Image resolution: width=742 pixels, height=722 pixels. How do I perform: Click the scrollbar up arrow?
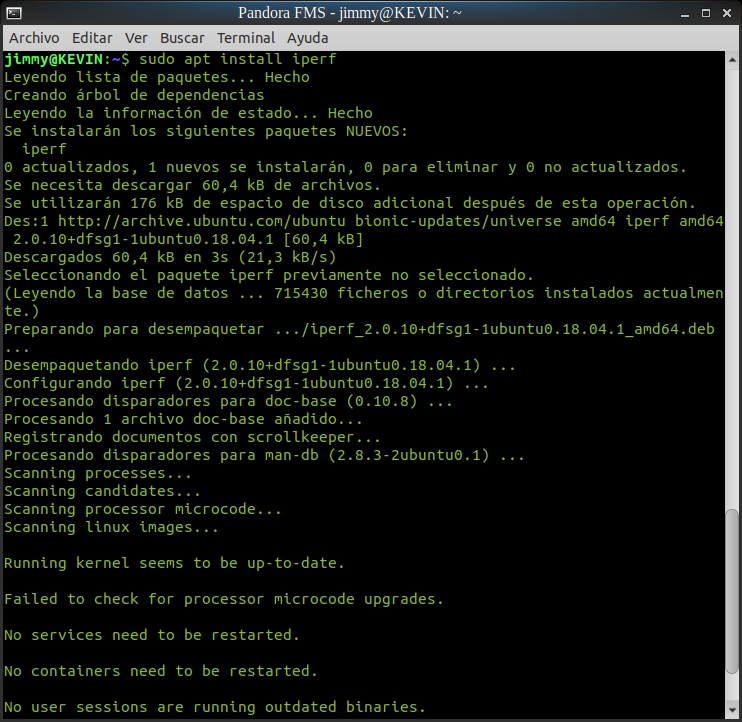pyautogui.click(x=734, y=58)
